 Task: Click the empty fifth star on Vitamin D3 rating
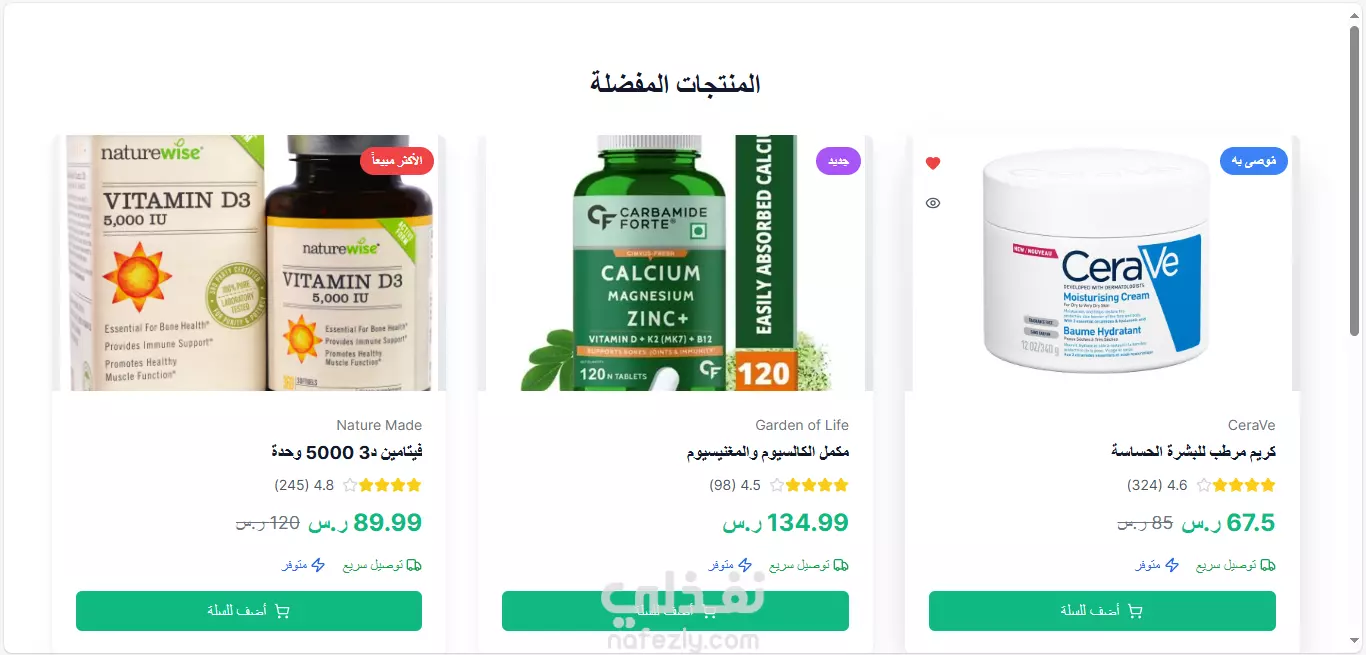350,485
